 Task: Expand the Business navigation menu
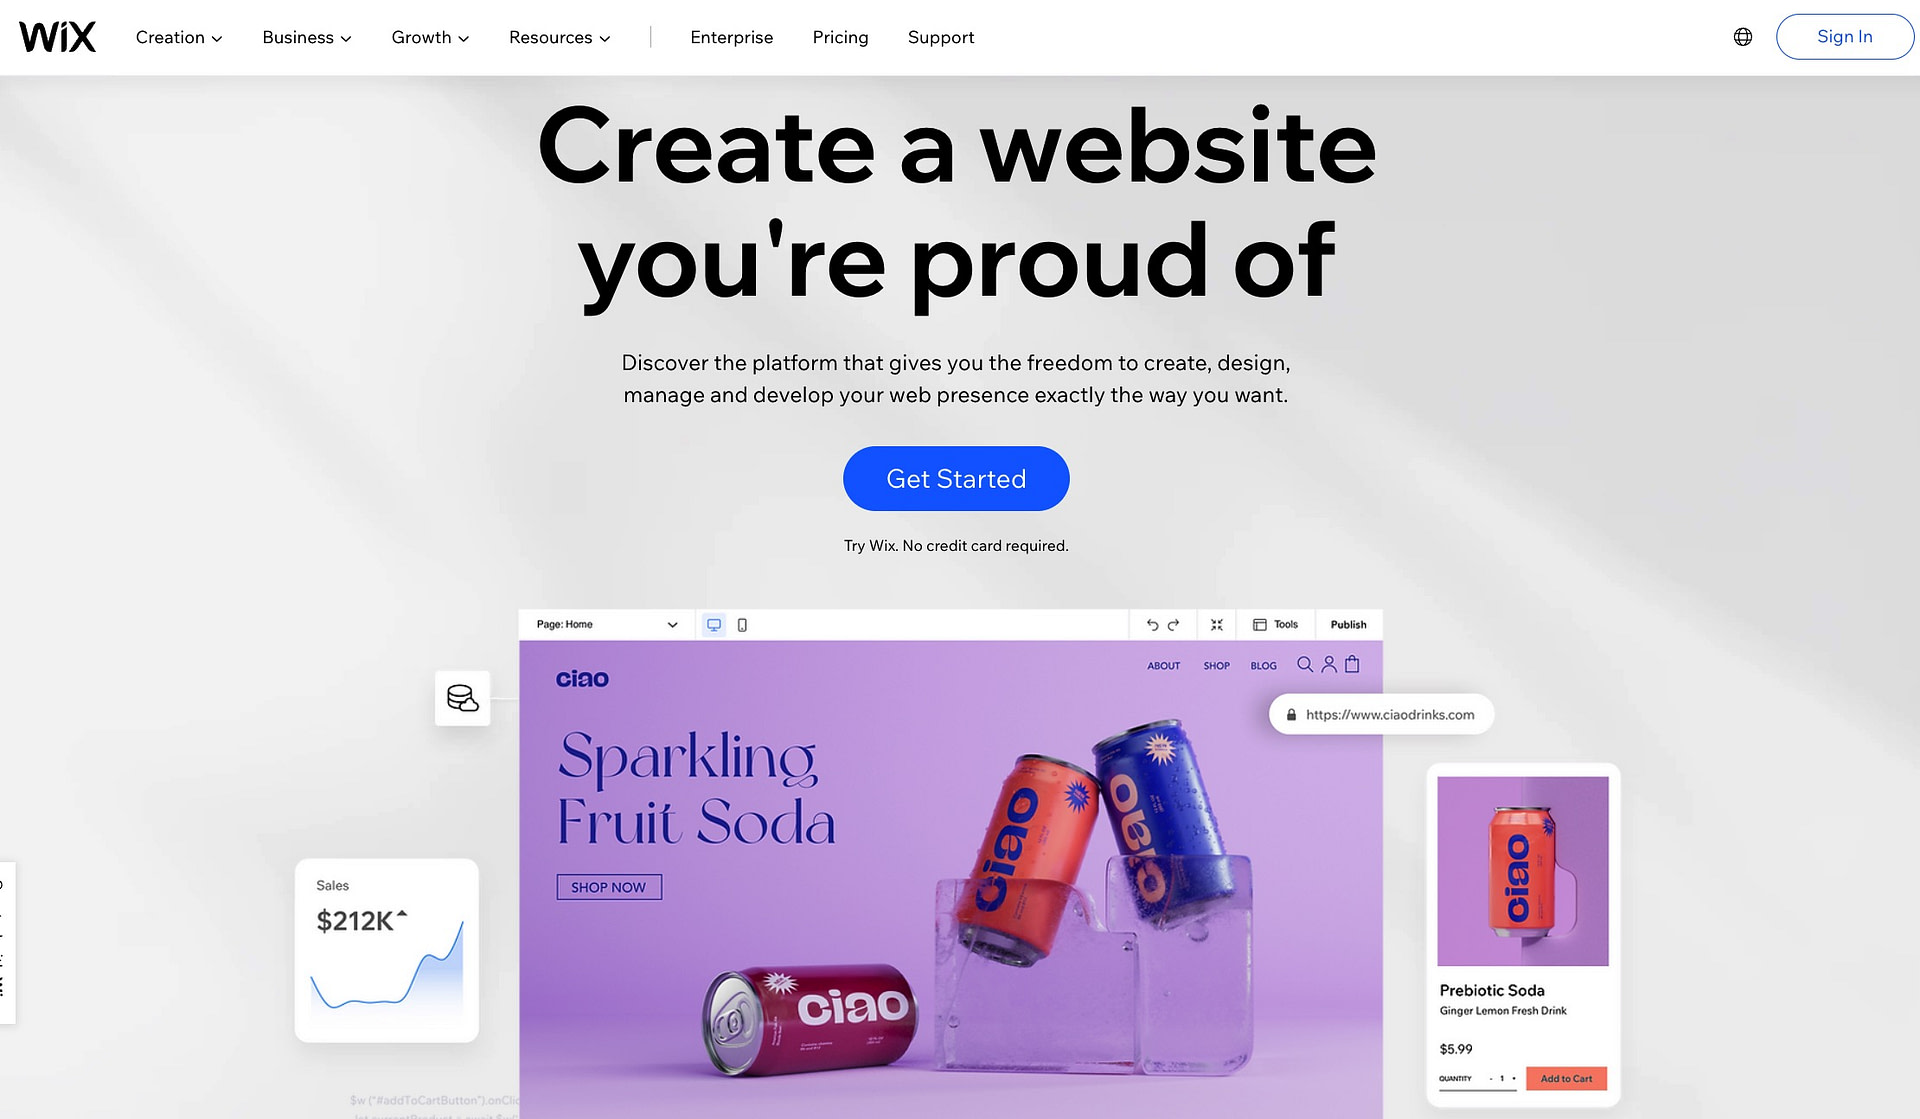[306, 36]
